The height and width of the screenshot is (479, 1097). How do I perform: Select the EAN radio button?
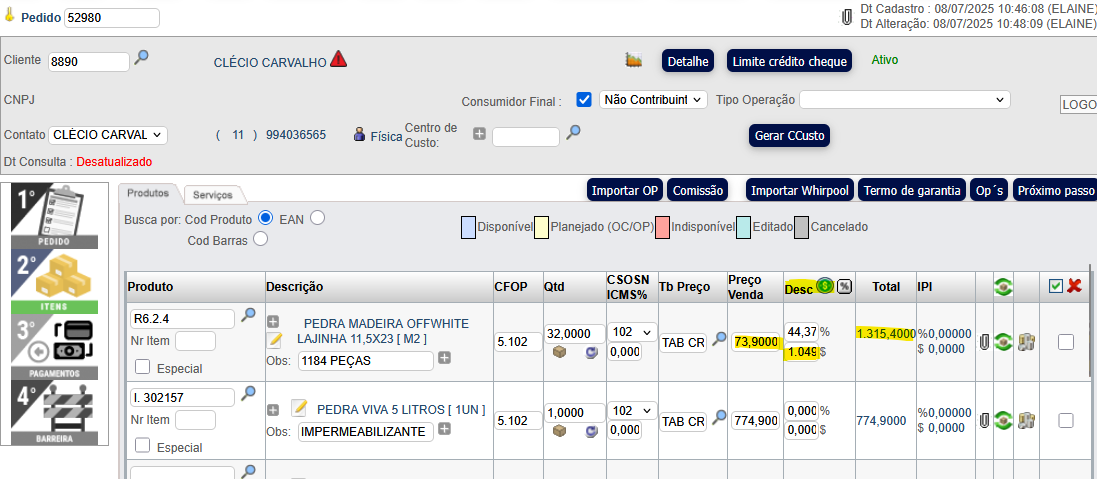pos(317,217)
